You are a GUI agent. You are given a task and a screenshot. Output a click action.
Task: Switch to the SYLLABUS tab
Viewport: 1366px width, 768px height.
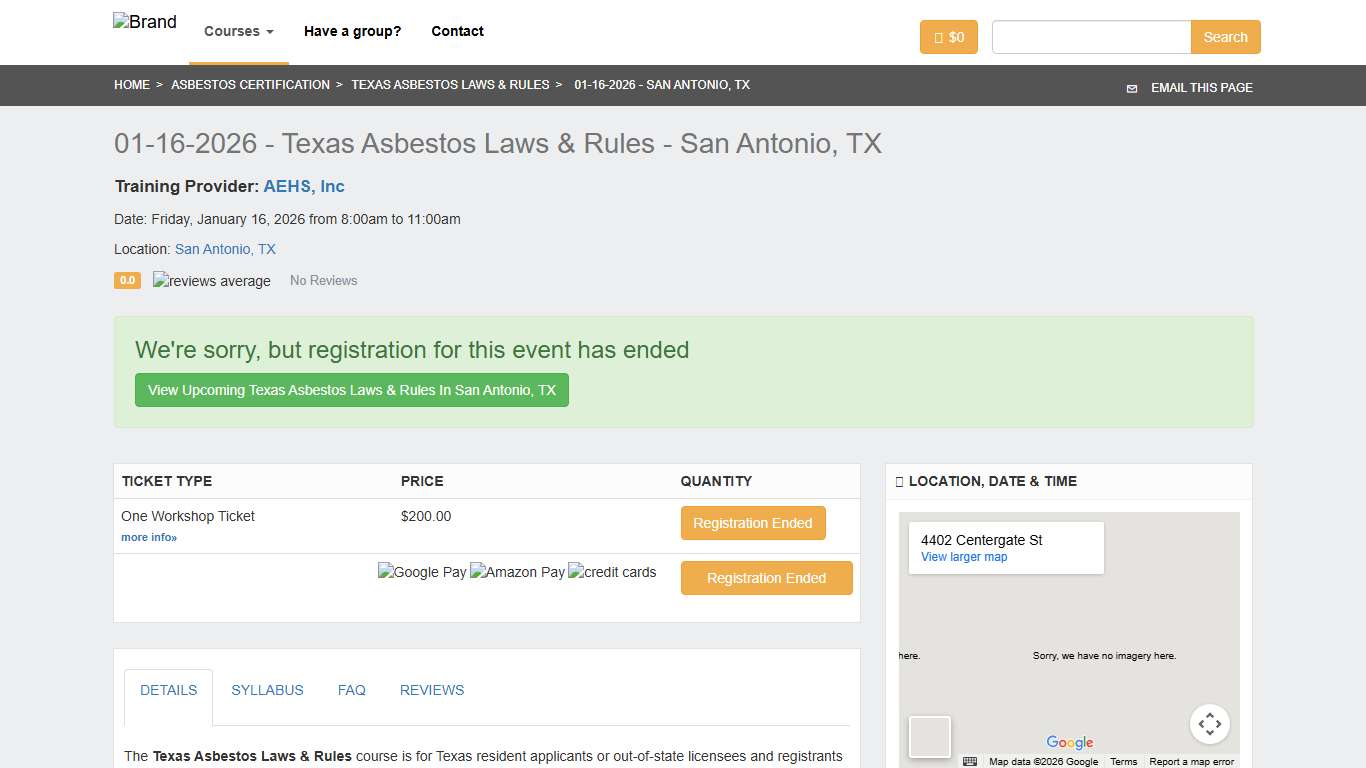(267, 690)
